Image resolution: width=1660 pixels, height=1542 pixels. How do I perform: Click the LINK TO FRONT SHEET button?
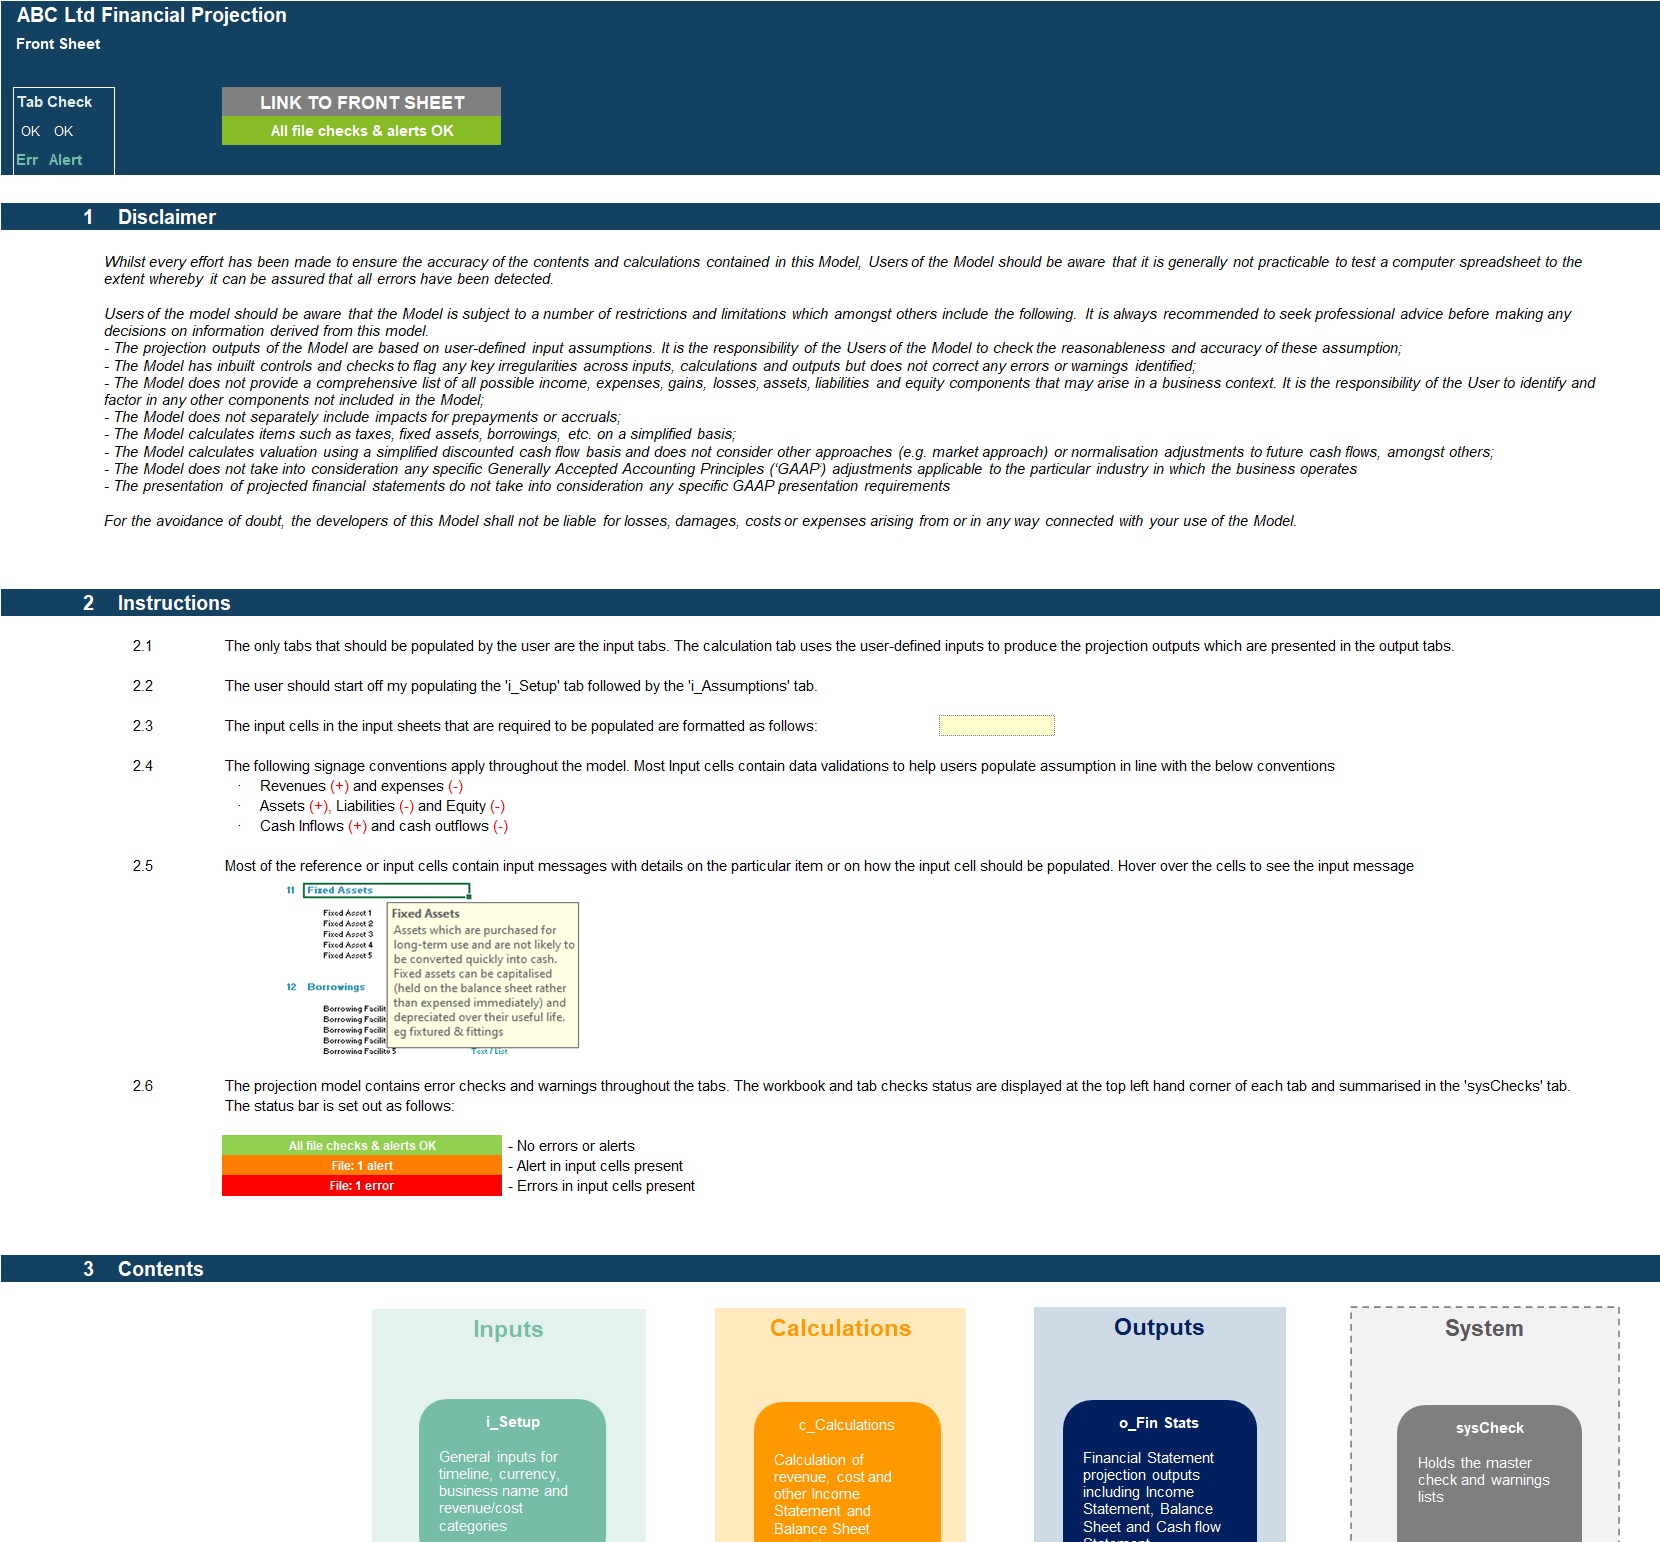click(361, 102)
